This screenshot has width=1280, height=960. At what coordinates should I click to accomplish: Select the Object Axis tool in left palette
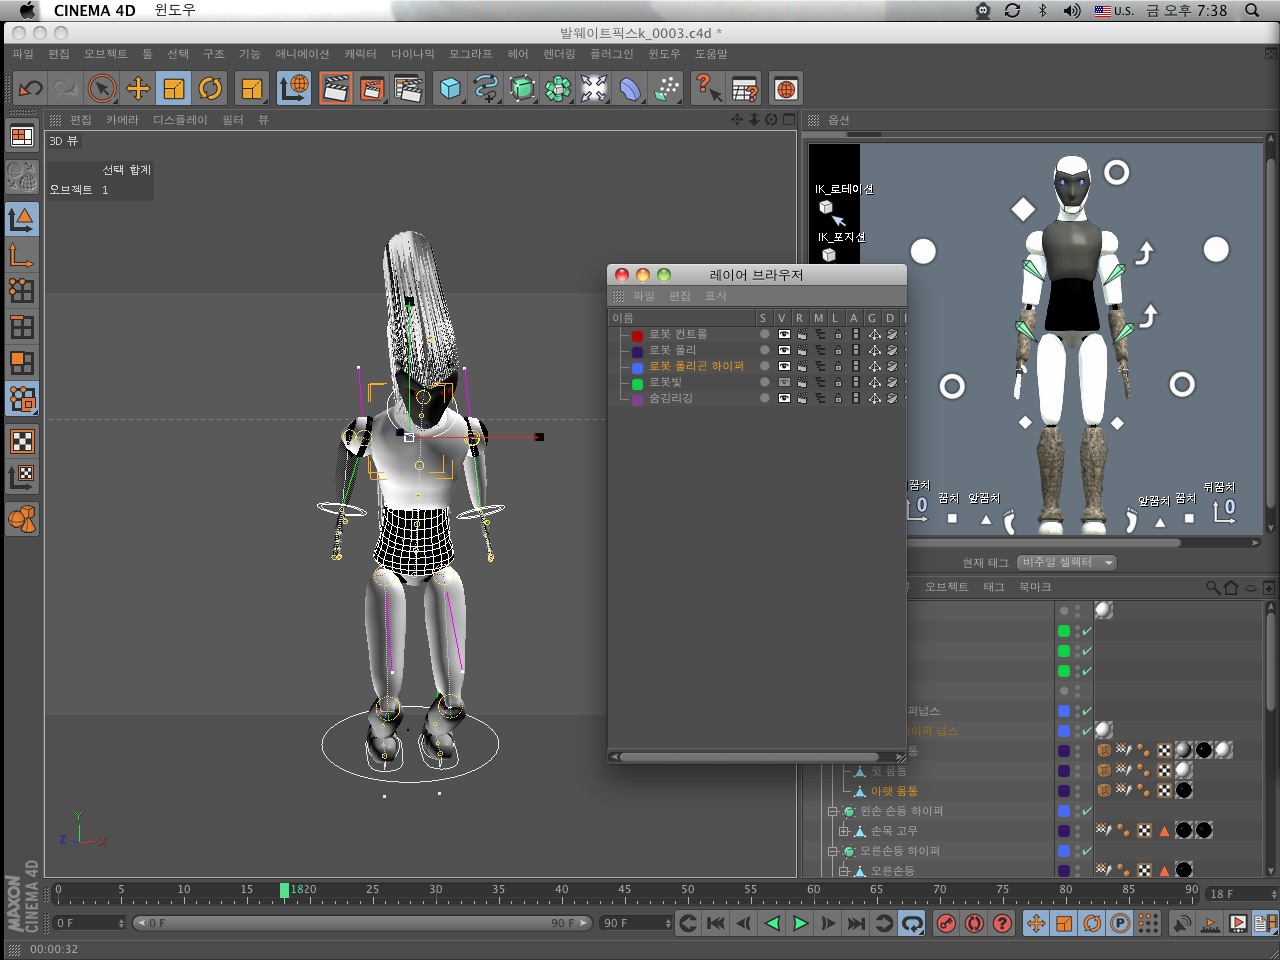(x=22, y=254)
